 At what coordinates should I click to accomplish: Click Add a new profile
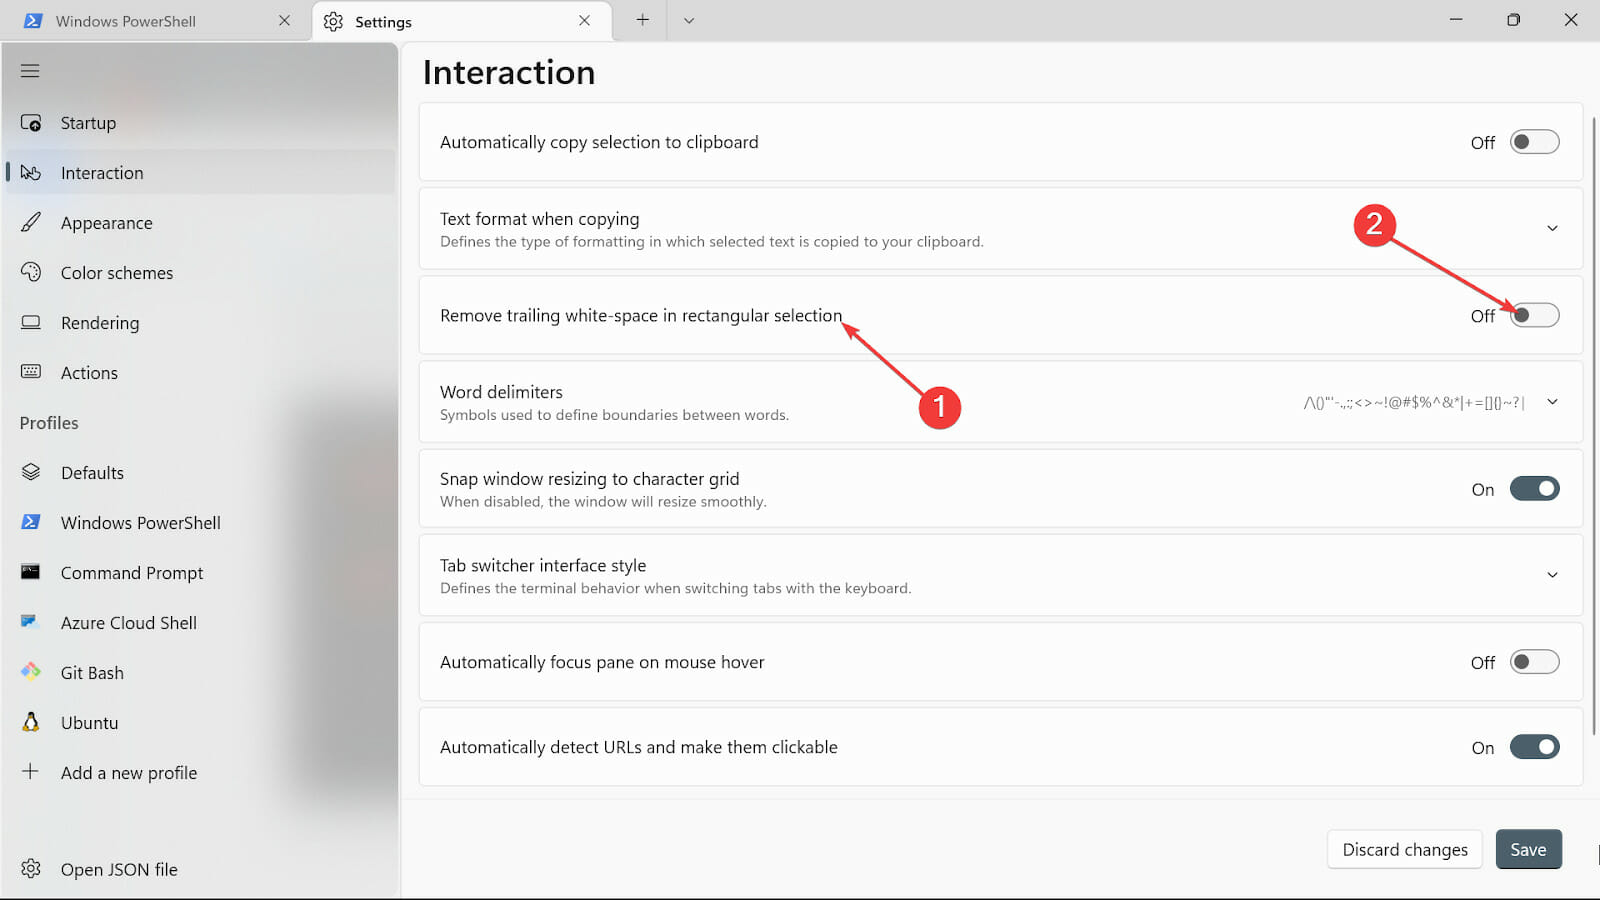click(200, 773)
